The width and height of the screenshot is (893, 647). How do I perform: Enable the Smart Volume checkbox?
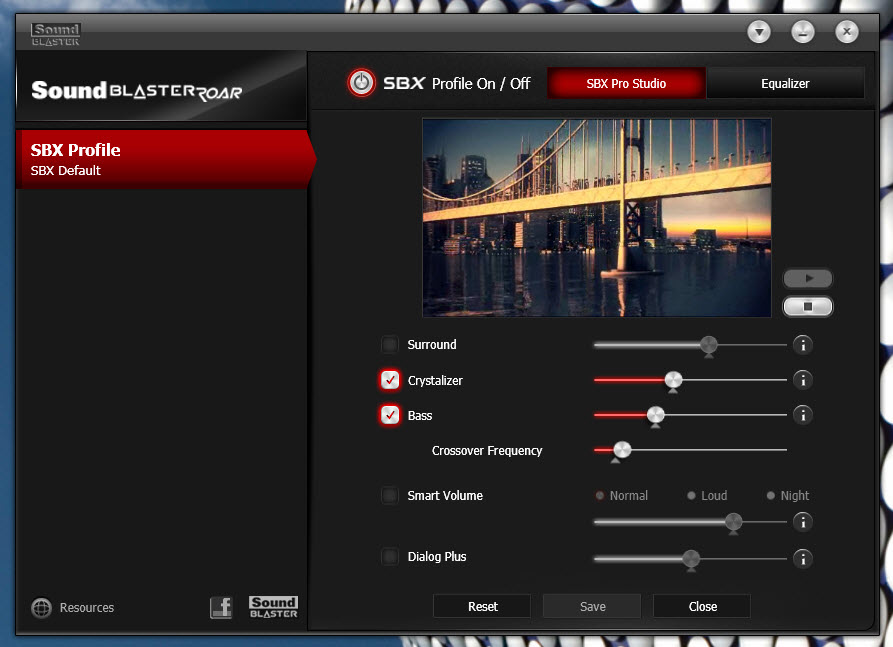[390, 495]
